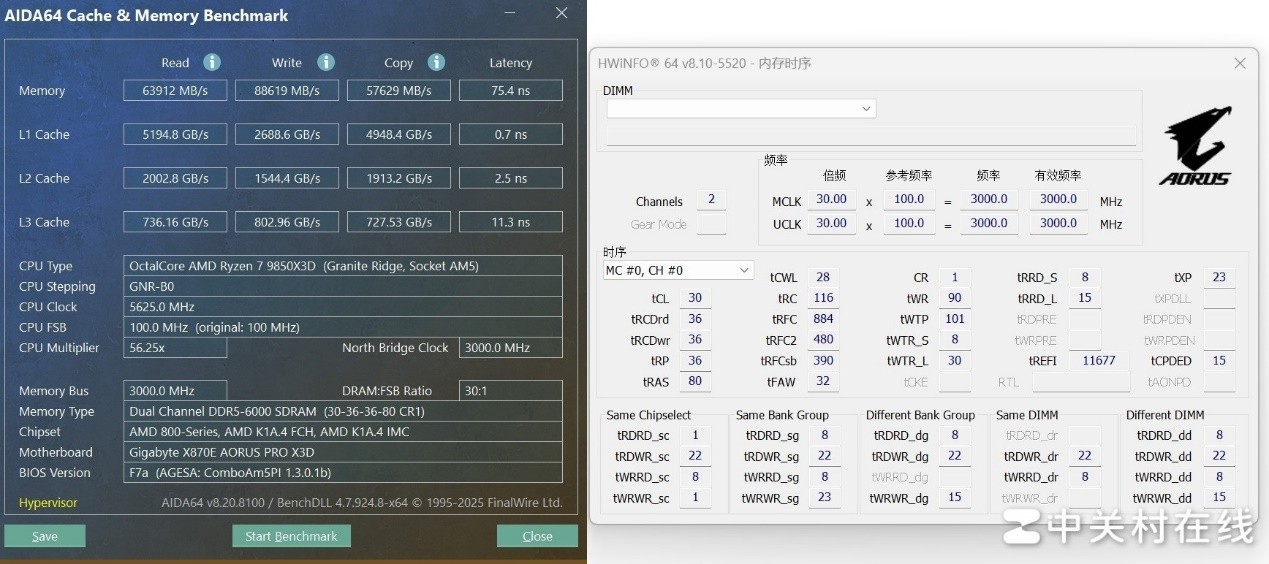
Task: Click the tRFC value 884
Action: [823, 319]
